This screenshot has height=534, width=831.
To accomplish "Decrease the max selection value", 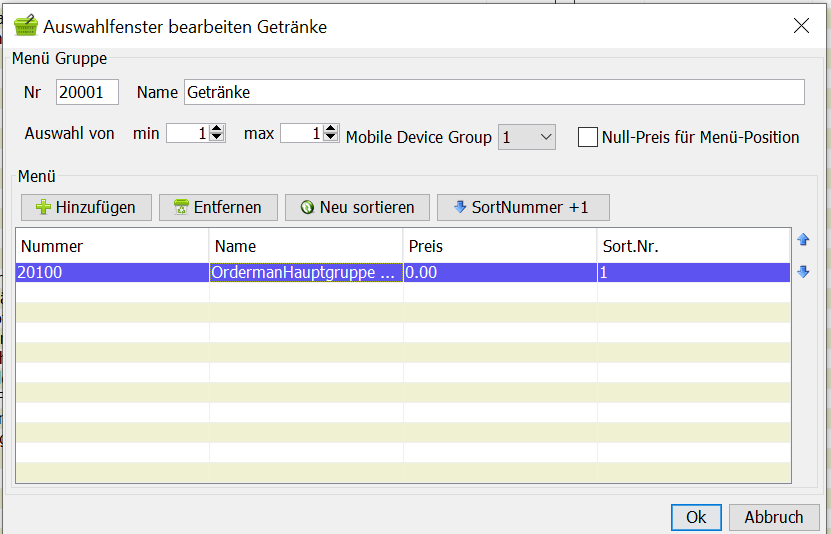I will [331, 137].
